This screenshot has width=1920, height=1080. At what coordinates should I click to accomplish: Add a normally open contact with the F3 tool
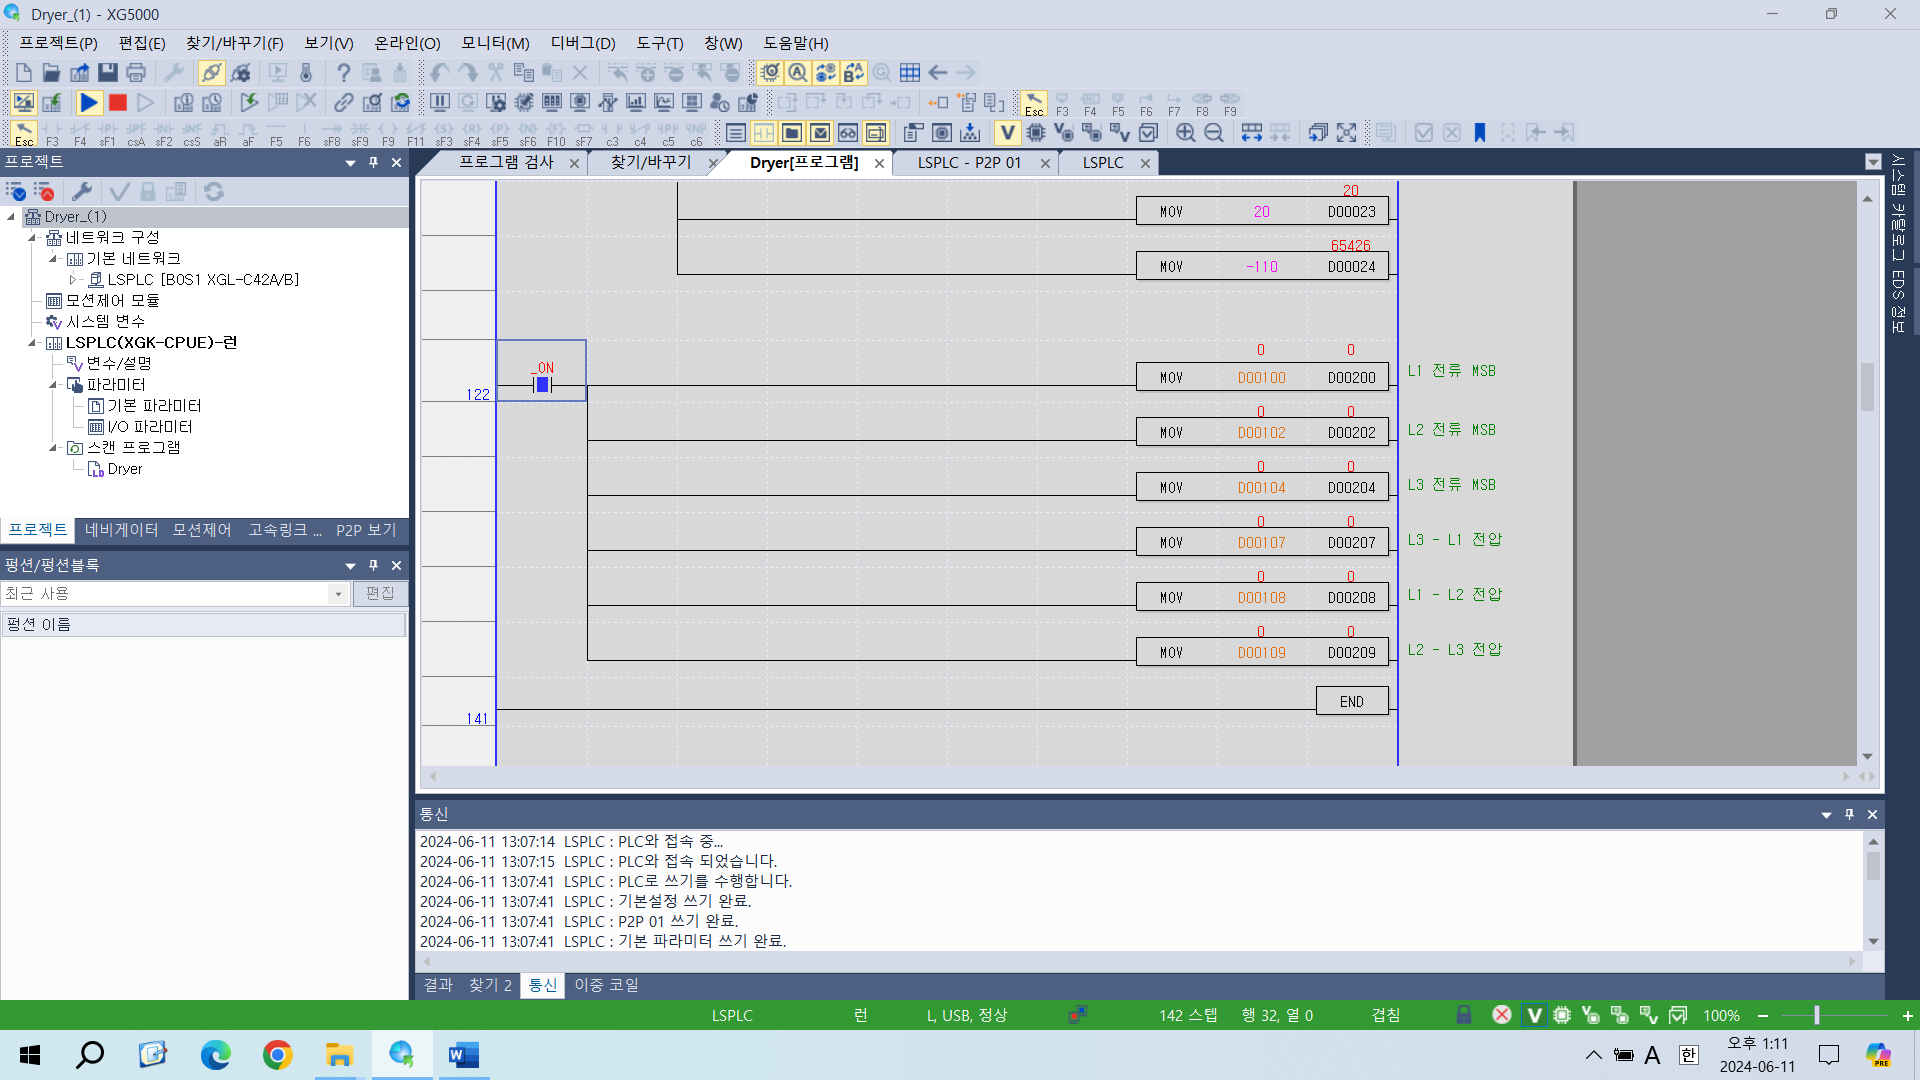coord(52,131)
